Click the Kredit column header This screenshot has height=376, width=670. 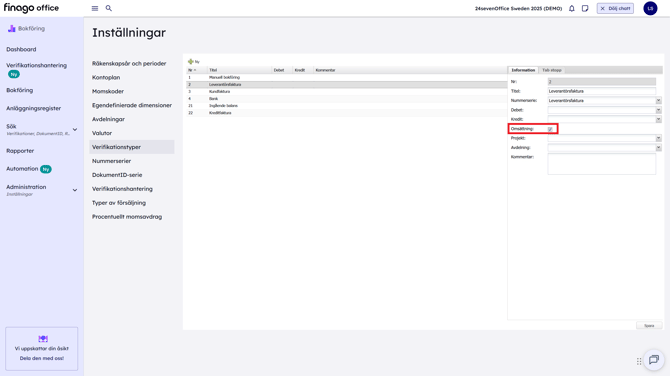click(x=303, y=70)
